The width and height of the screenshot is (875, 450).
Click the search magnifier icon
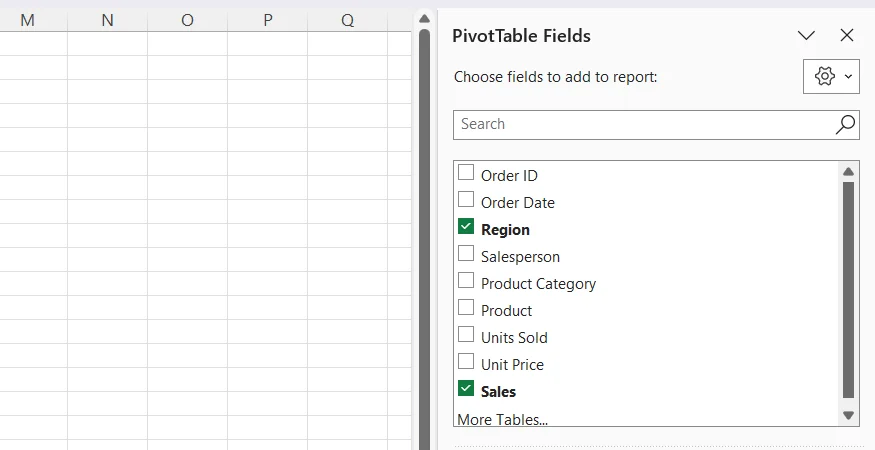(845, 125)
